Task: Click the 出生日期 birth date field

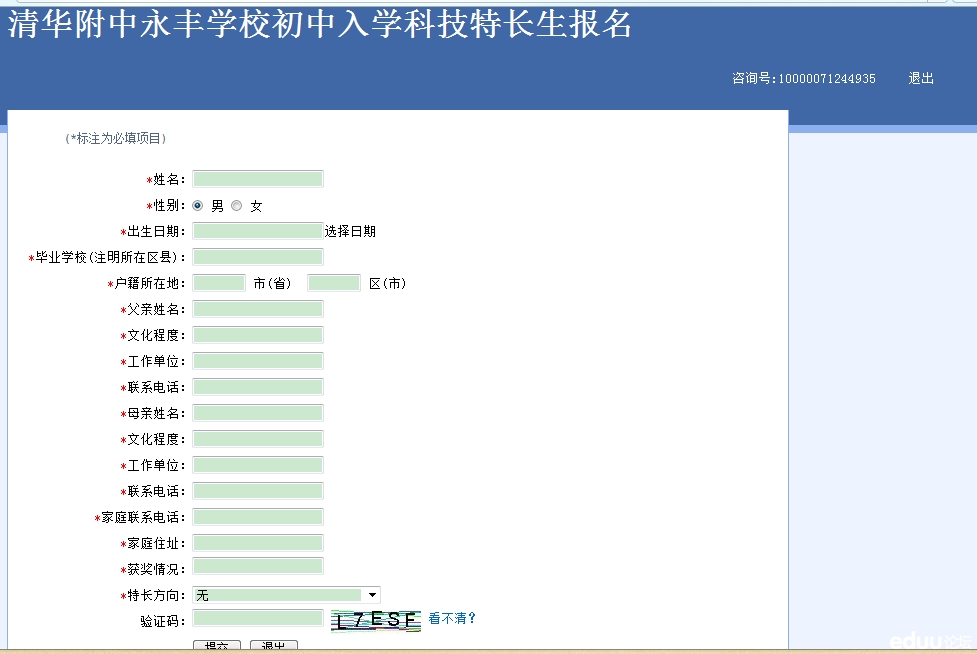Action: pos(258,231)
